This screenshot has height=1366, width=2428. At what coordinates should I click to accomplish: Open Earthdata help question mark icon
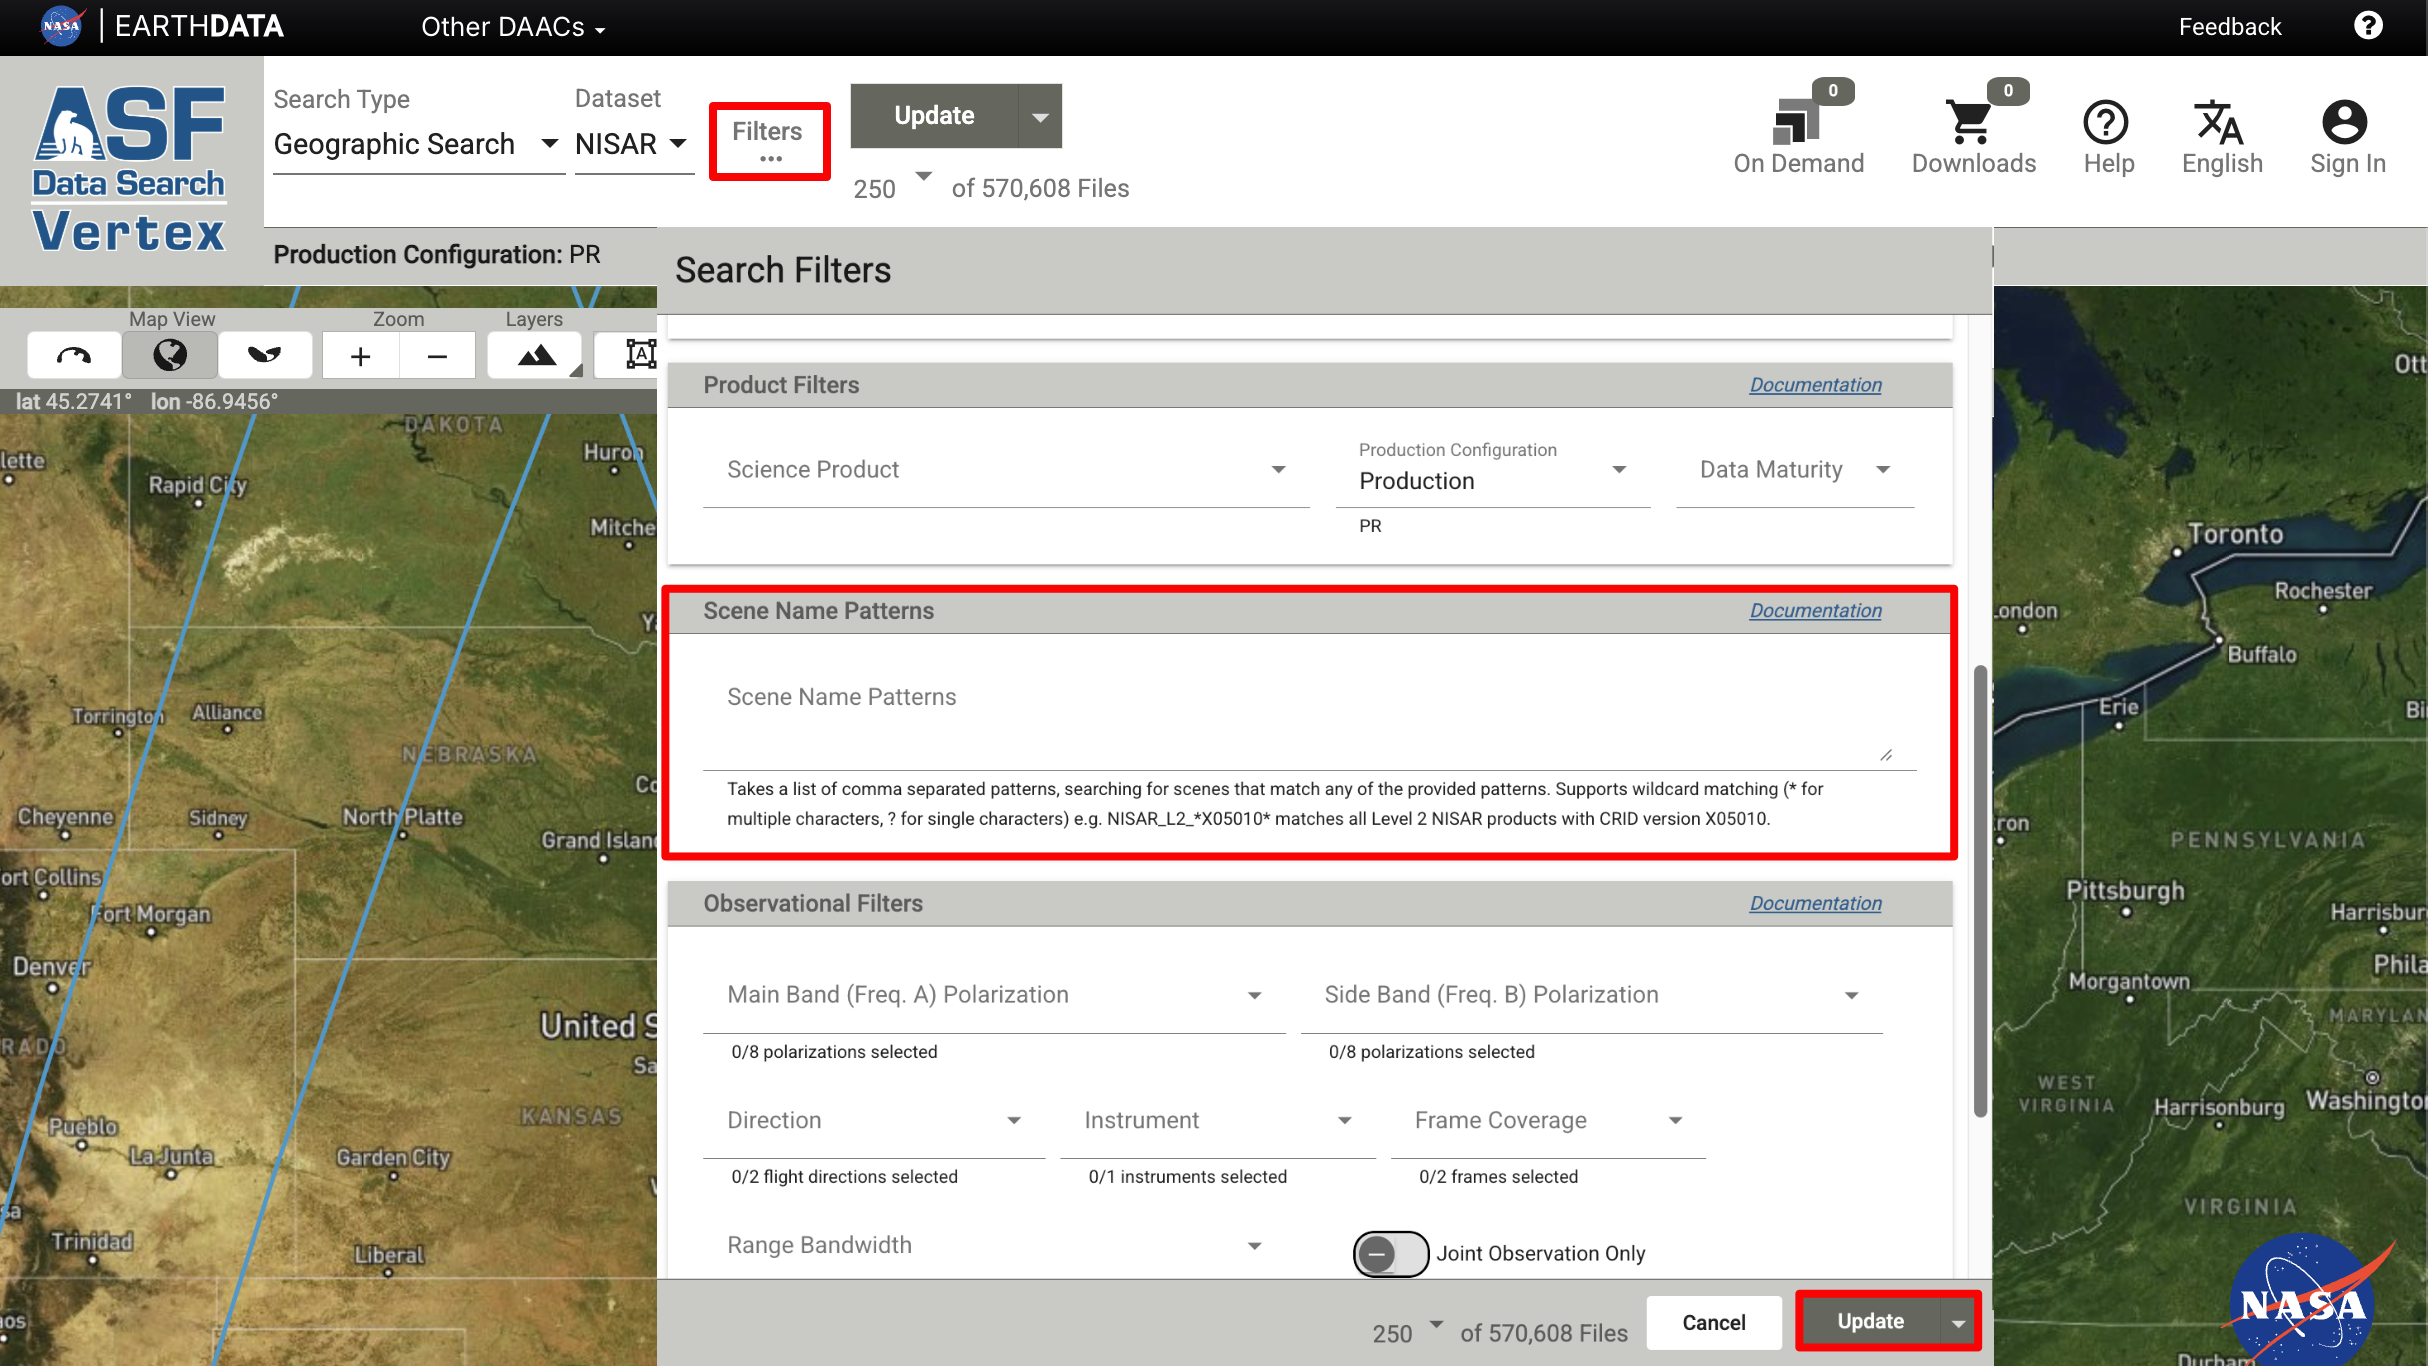click(x=2367, y=26)
